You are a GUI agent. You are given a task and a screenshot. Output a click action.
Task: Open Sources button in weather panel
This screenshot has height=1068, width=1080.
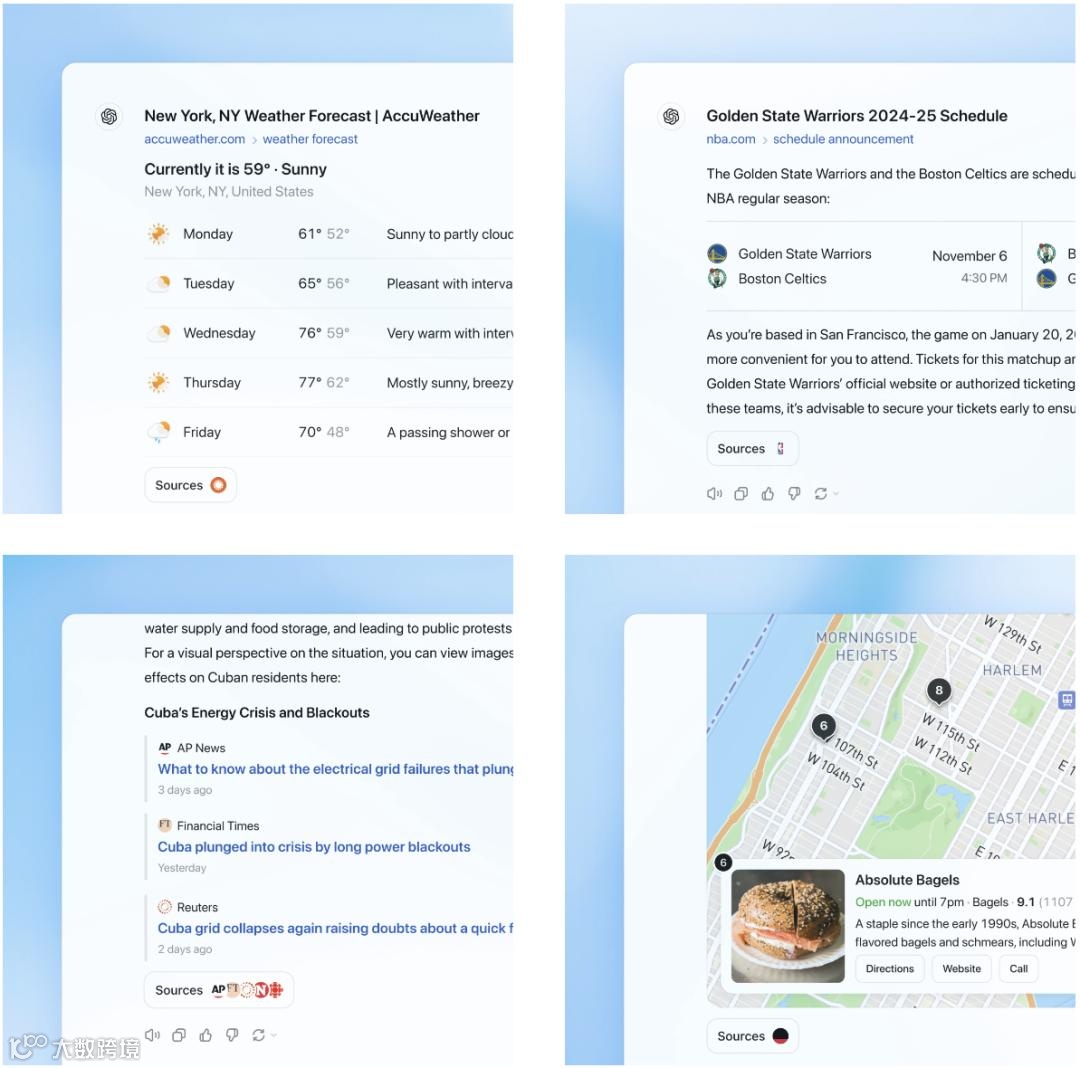pyautogui.click(x=190, y=485)
